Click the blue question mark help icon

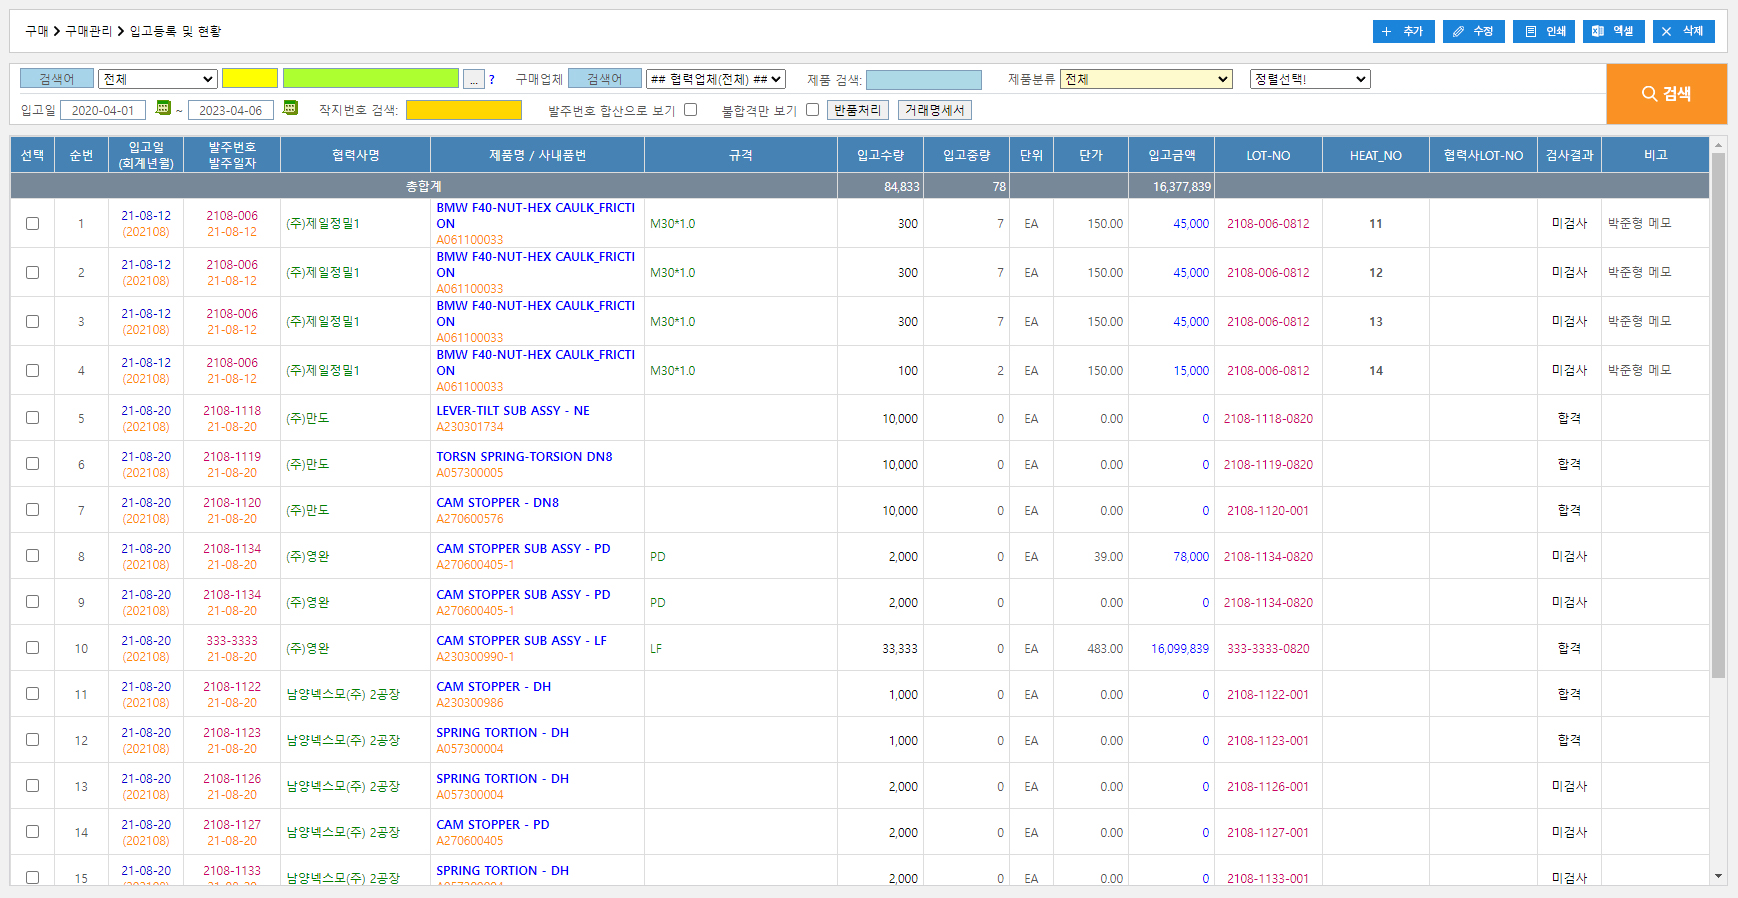point(492,80)
